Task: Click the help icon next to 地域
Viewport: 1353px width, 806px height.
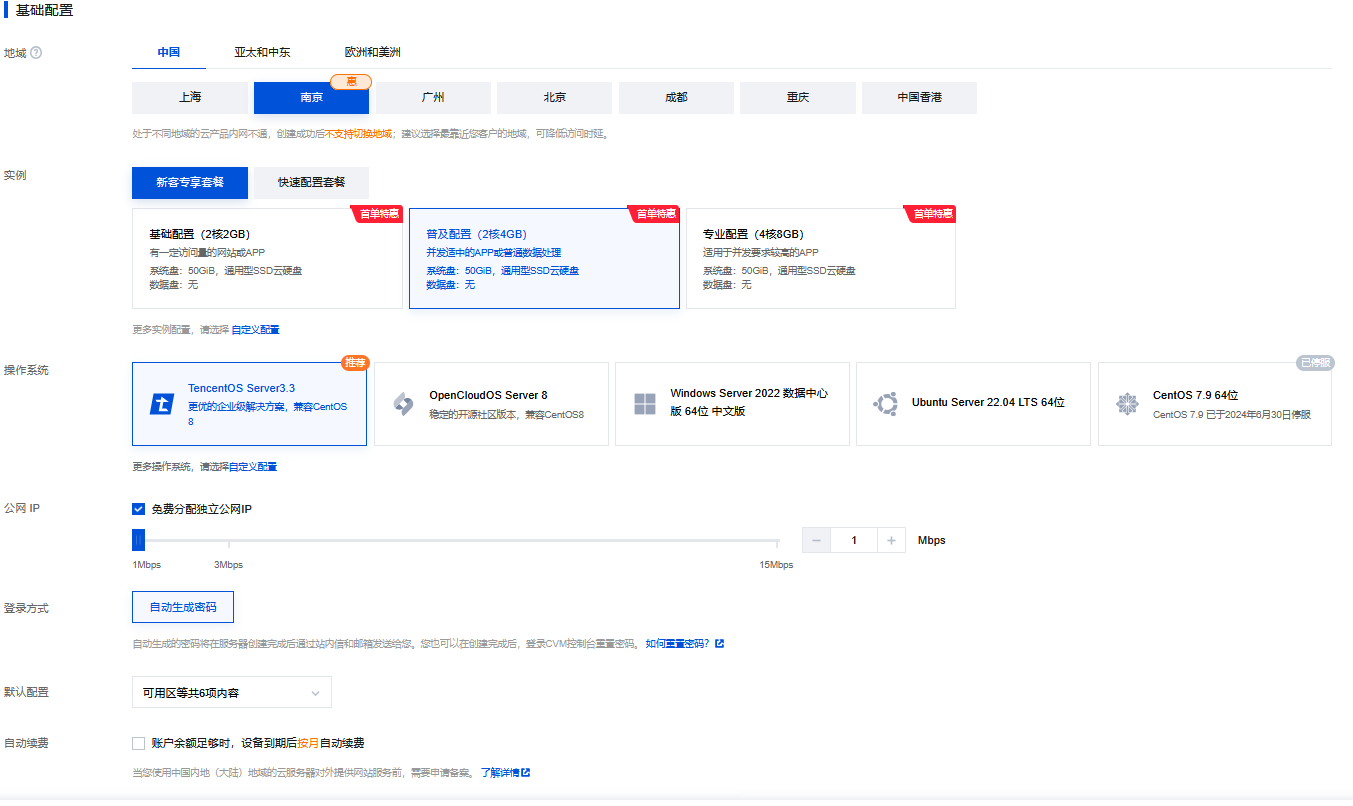Action: 36,53
